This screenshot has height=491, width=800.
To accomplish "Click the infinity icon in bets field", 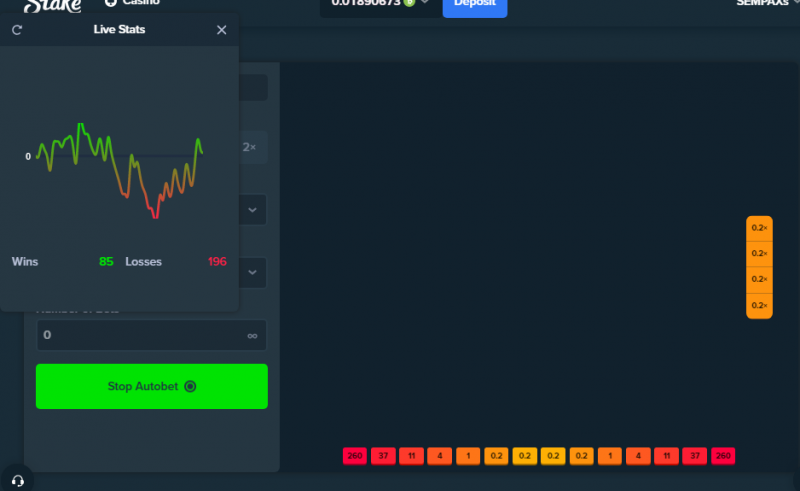I will pyautogui.click(x=252, y=335).
